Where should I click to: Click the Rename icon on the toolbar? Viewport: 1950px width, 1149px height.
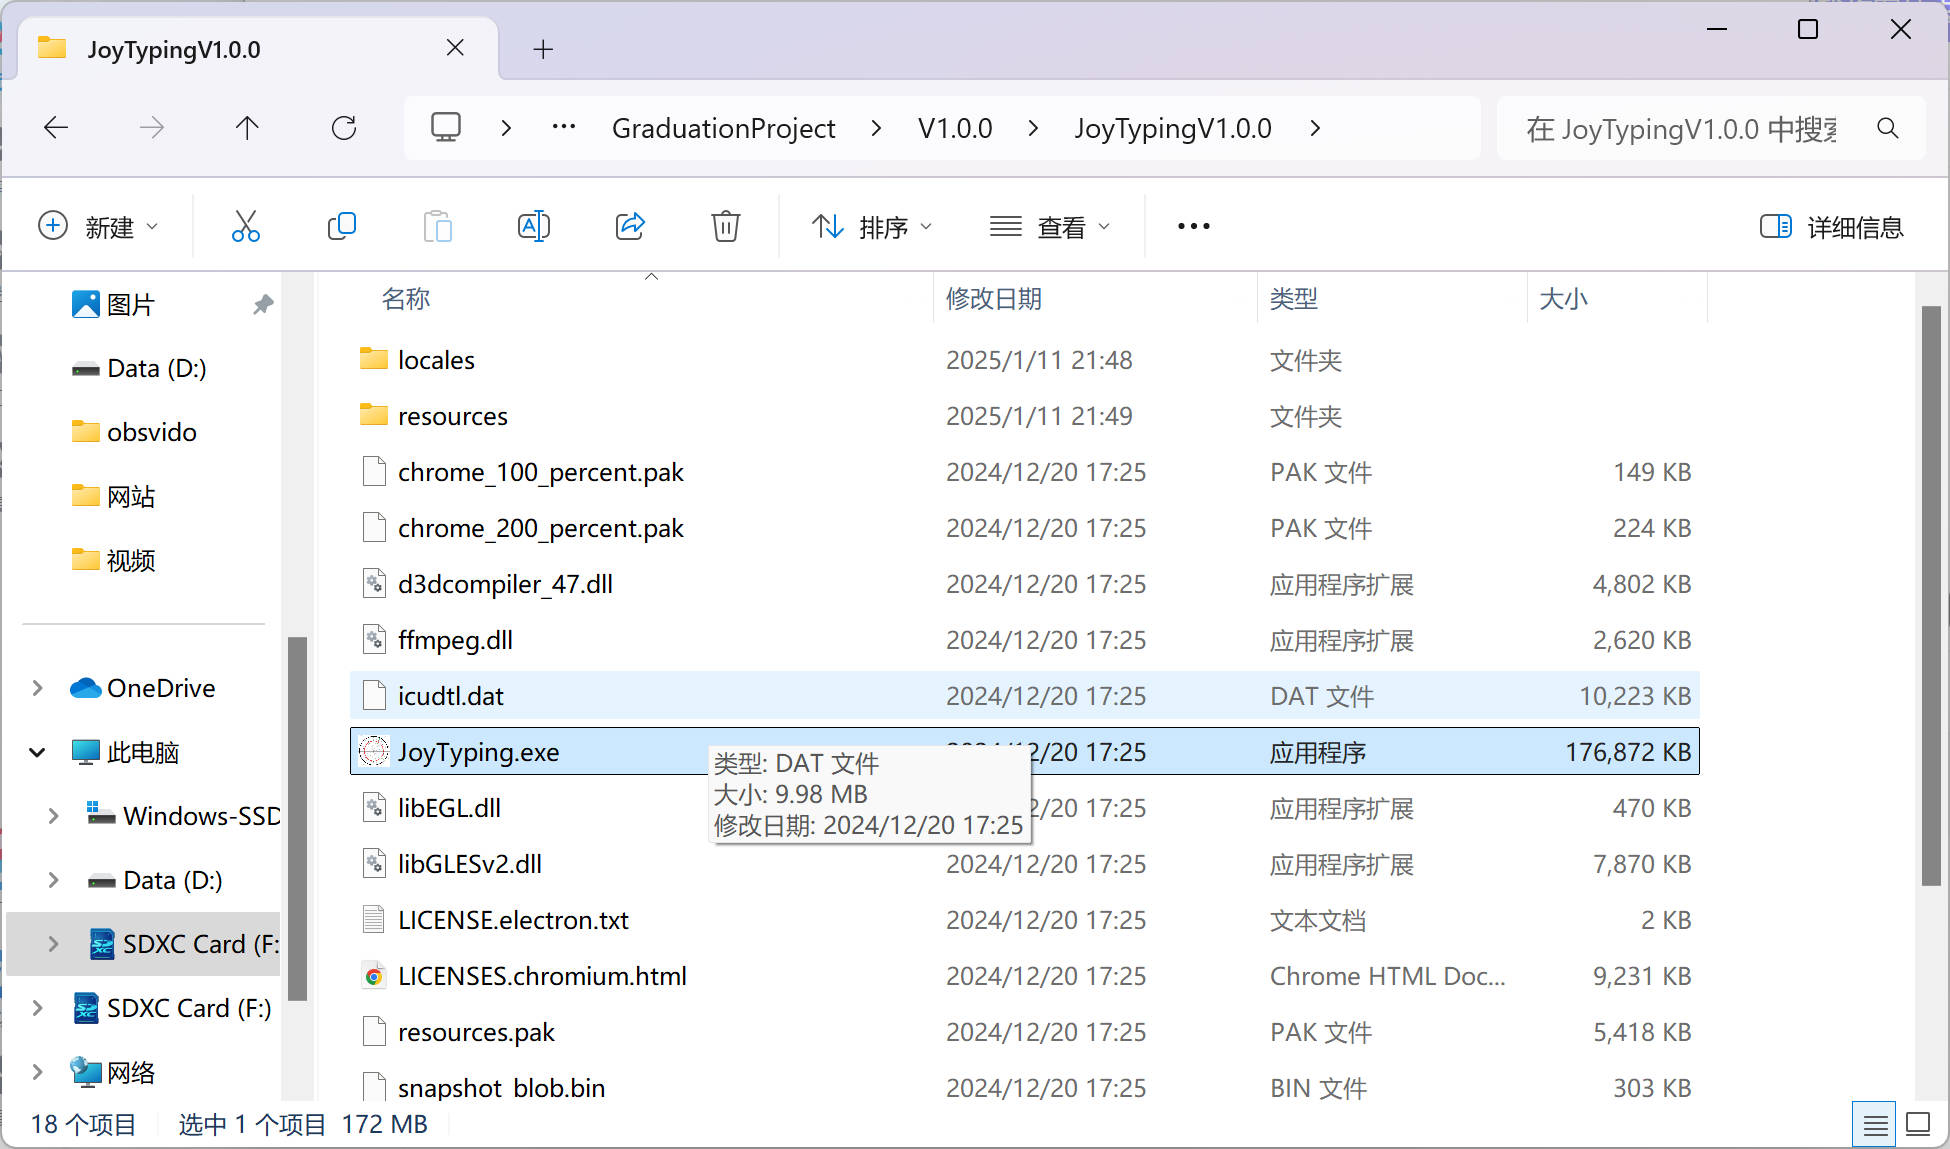pos(534,226)
